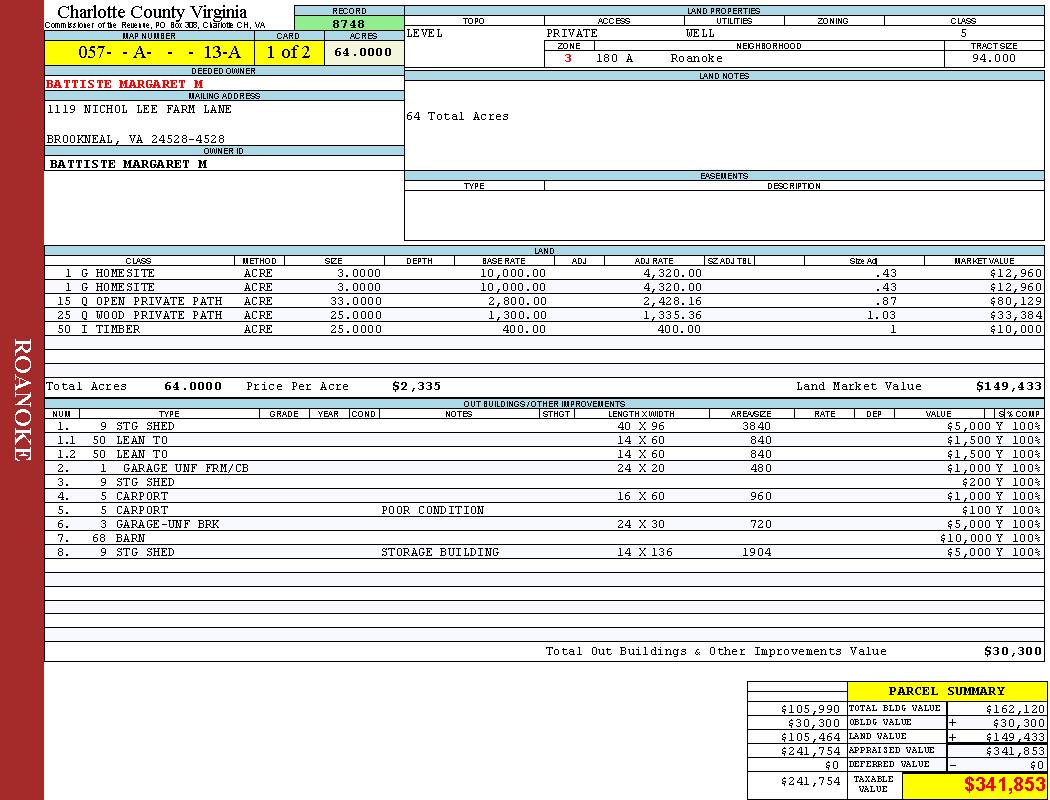The image size is (1050, 800).
Task: Select the acres field showing 64.0000
Action: point(363,53)
